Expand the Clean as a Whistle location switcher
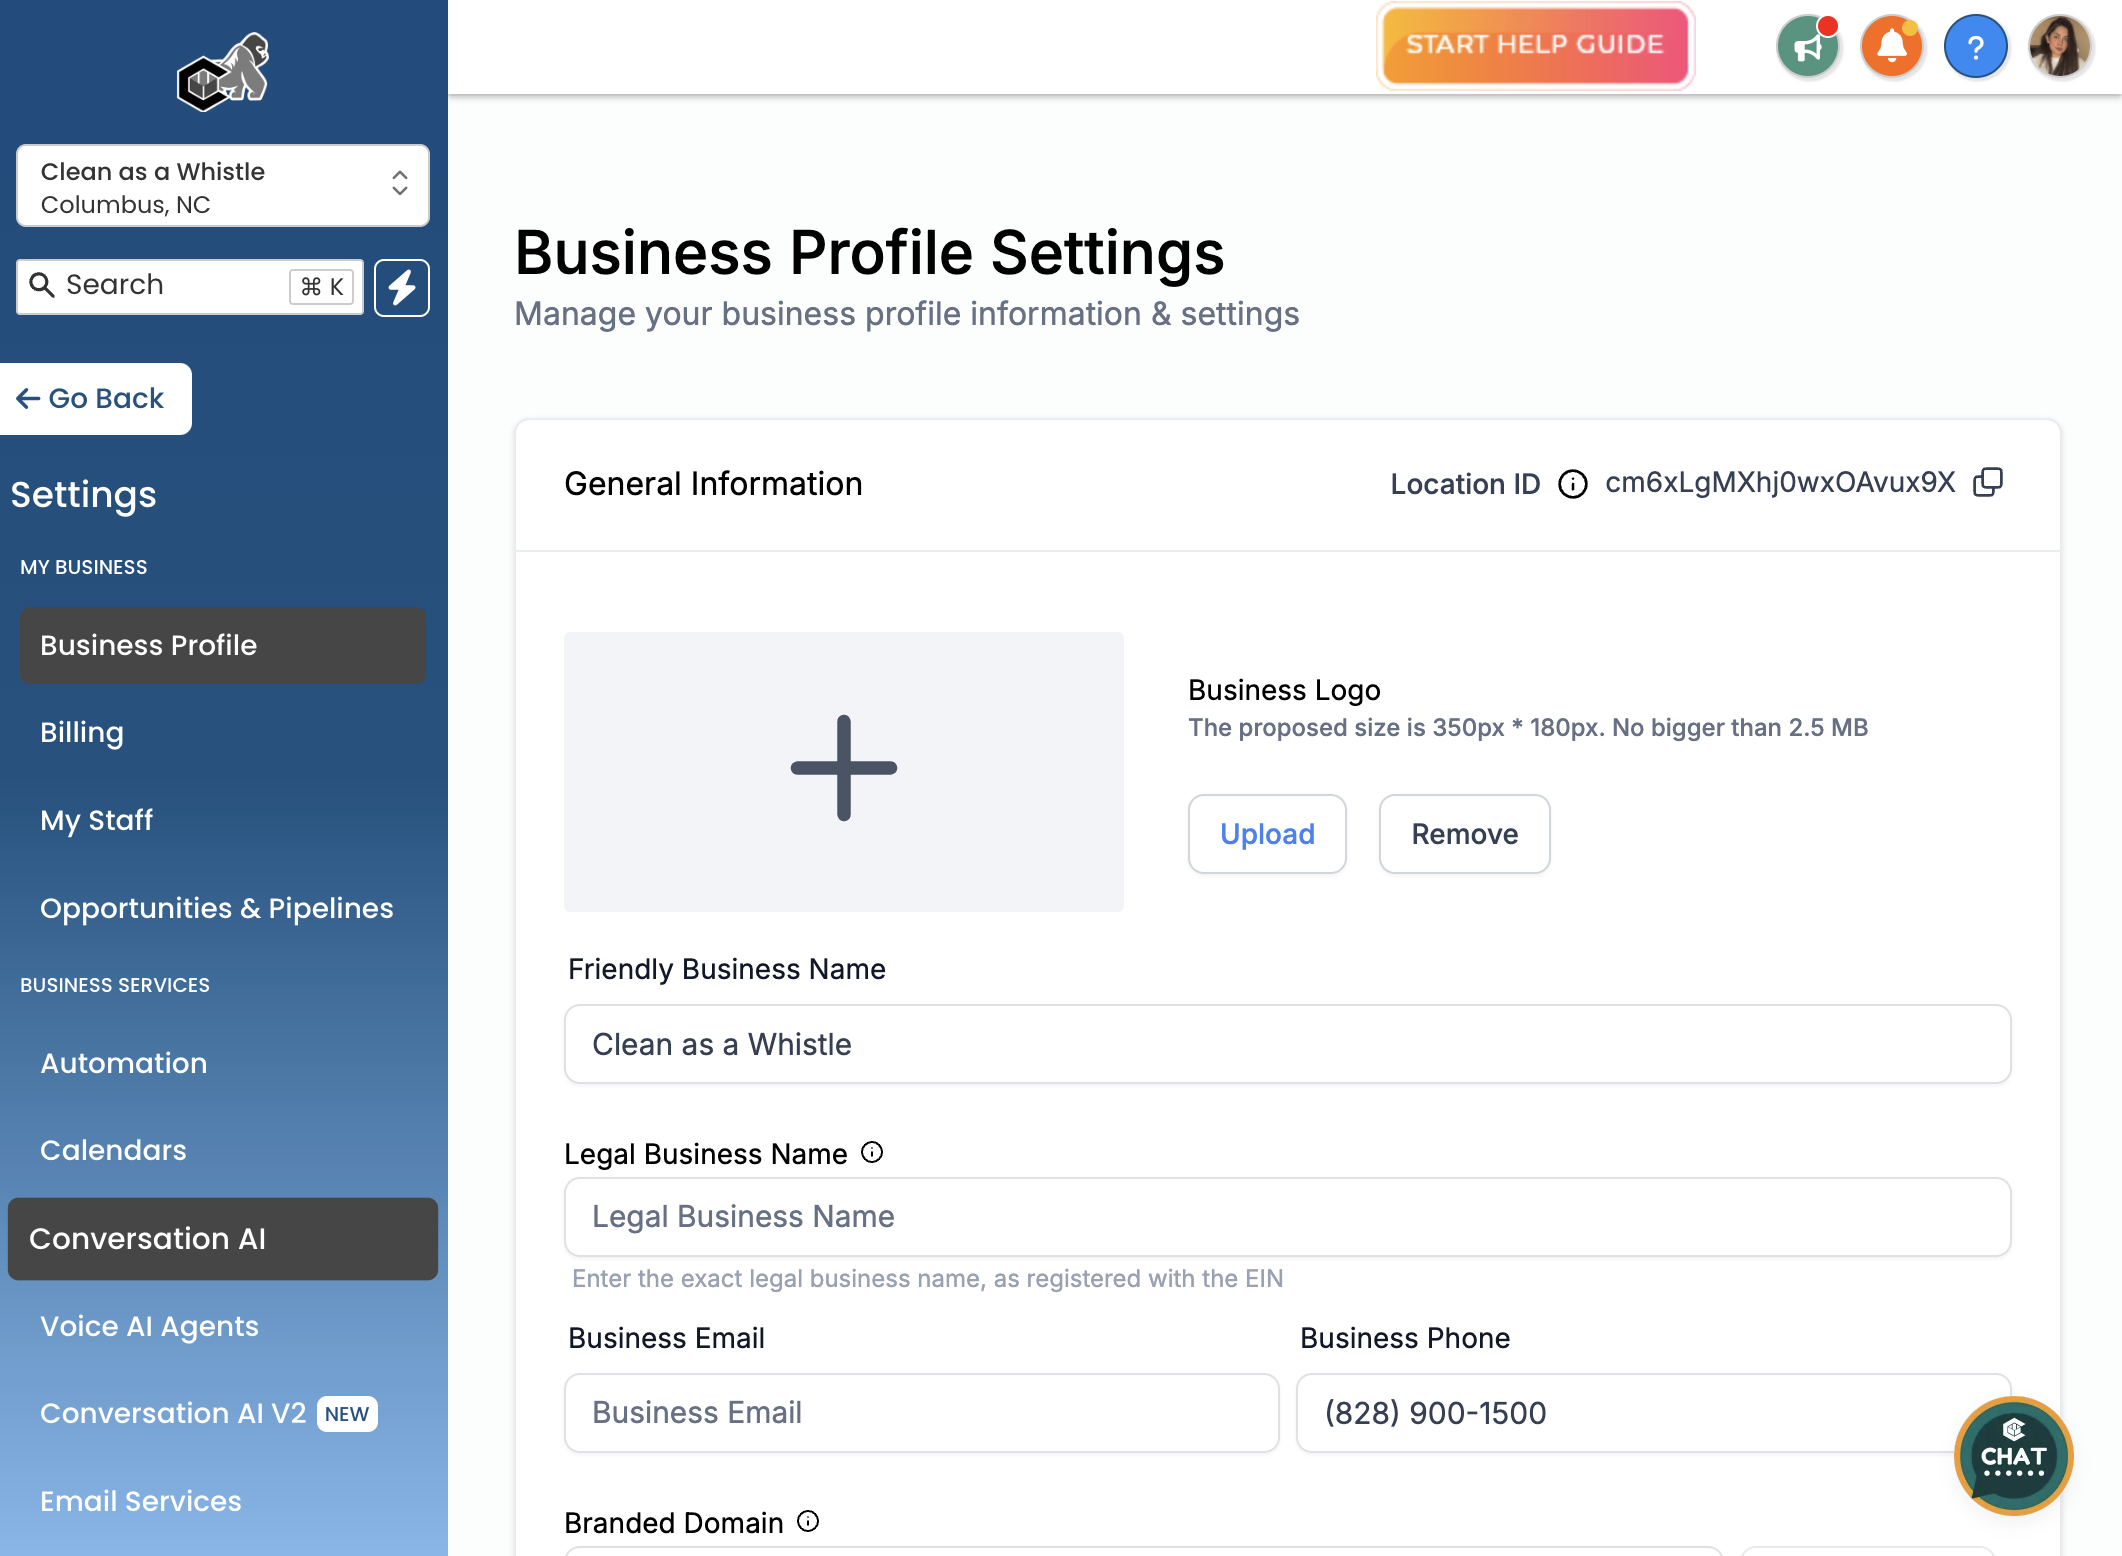The width and height of the screenshot is (2122, 1556). point(223,186)
